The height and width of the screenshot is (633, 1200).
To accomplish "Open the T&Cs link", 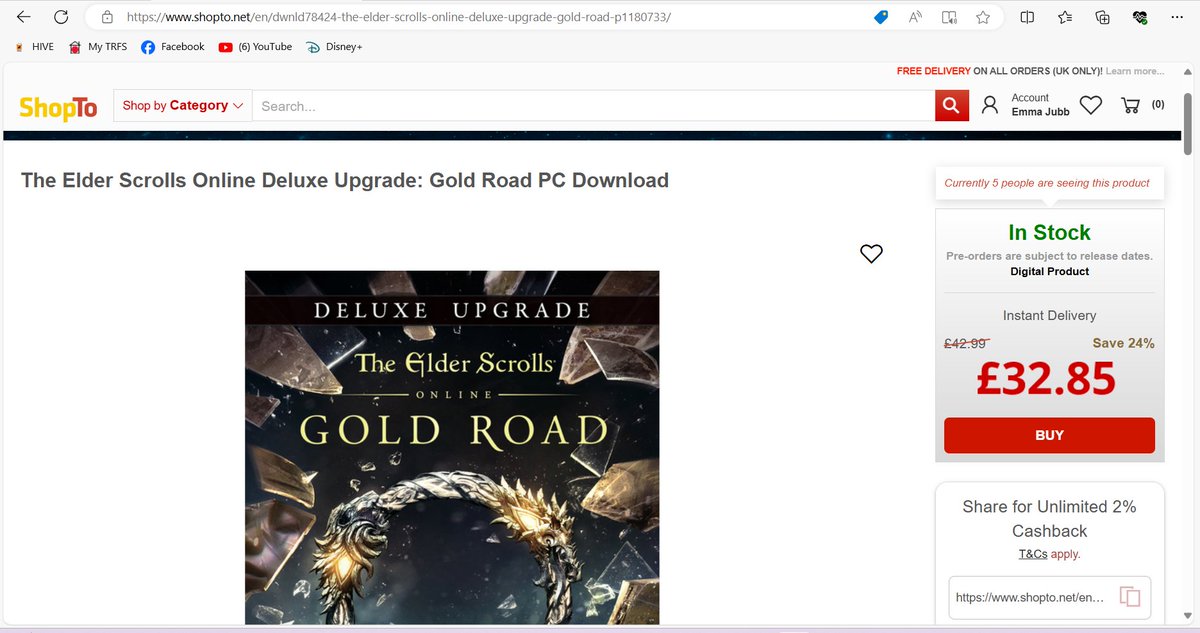I will pos(1032,554).
